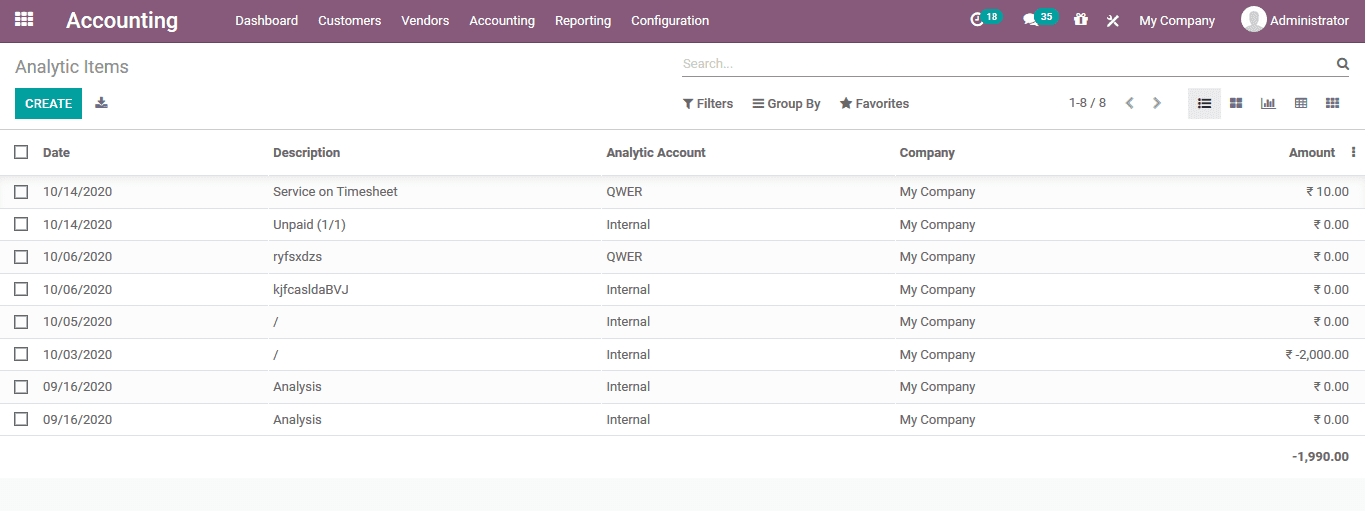Click the search magnifier icon

point(1342,64)
